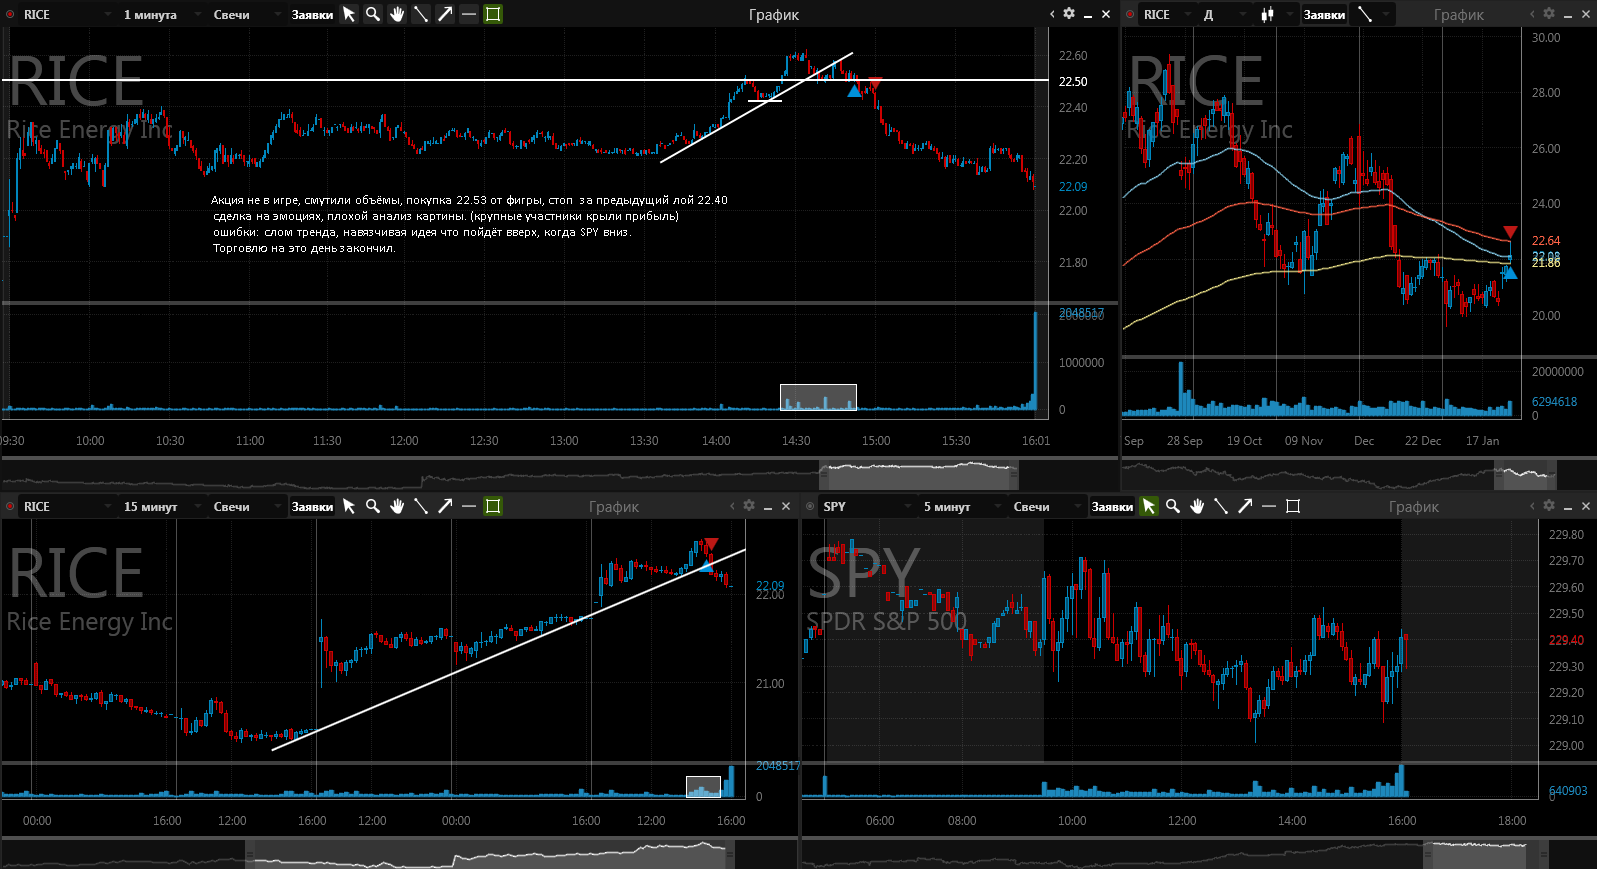Image resolution: width=1597 pixels, height=869 pixels.
Task: Toggle Заявки orders display in the daily RICE chart
Action: click(x=1324, y=14)
